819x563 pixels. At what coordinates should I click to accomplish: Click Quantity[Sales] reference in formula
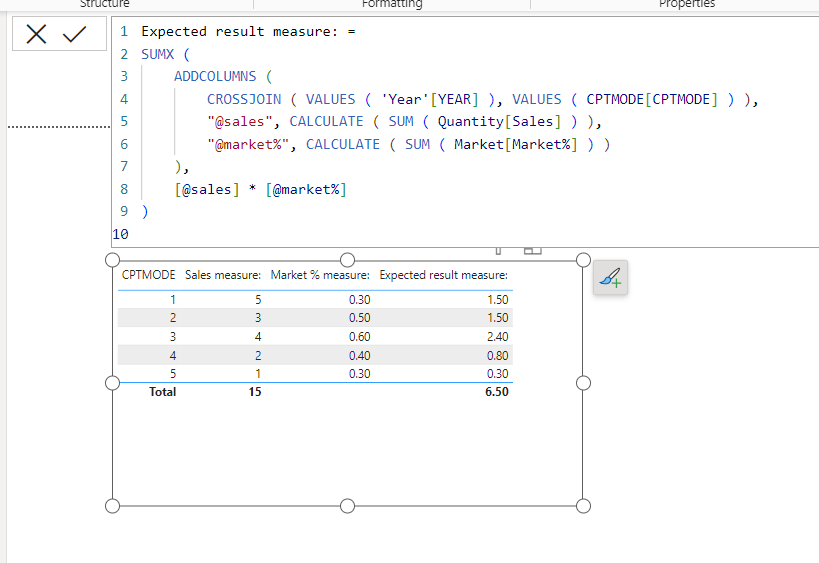click(x=499, y=121)
